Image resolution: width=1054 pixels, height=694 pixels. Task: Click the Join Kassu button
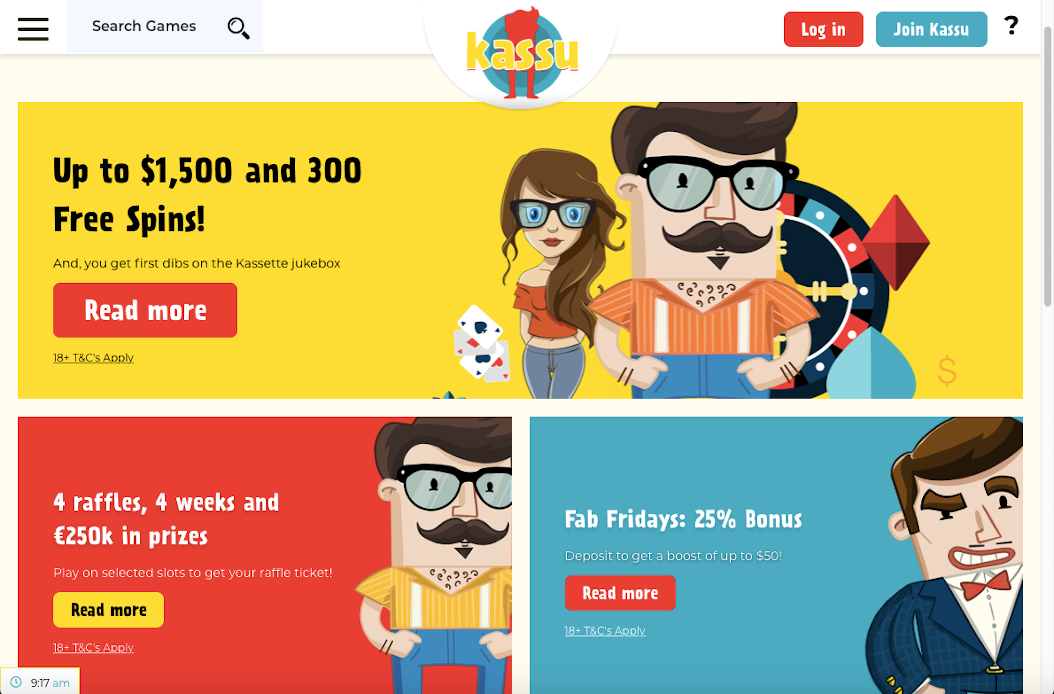[x=931, y=30]
